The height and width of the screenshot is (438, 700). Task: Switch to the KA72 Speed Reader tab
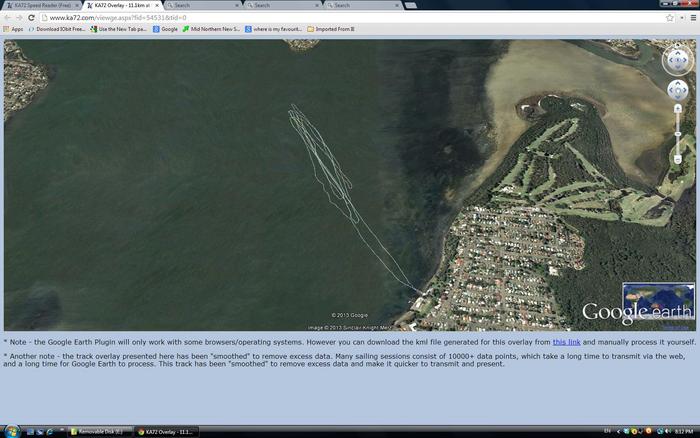40,5
